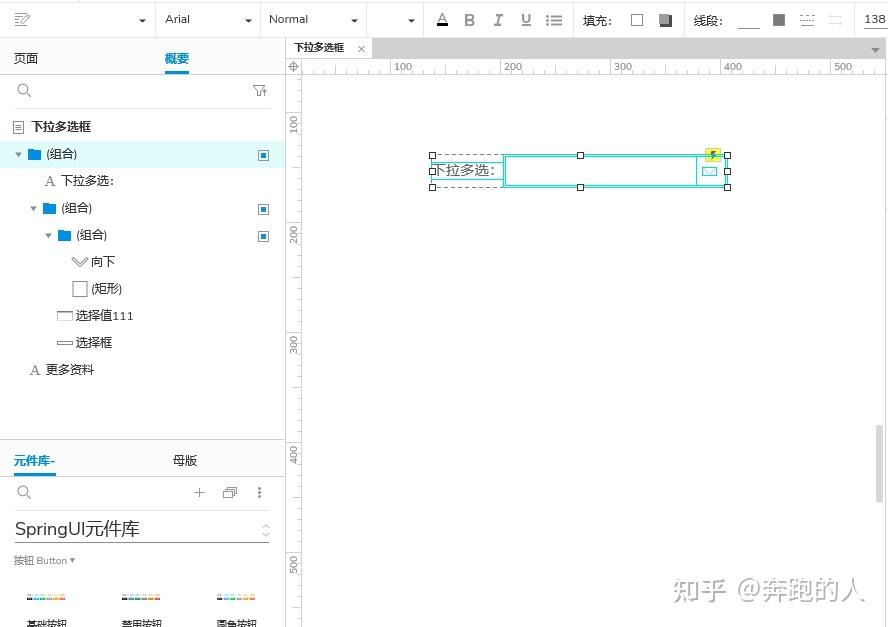Click the outline search magnifier icon
888x627 pixels.
click(x=24, y=90)
